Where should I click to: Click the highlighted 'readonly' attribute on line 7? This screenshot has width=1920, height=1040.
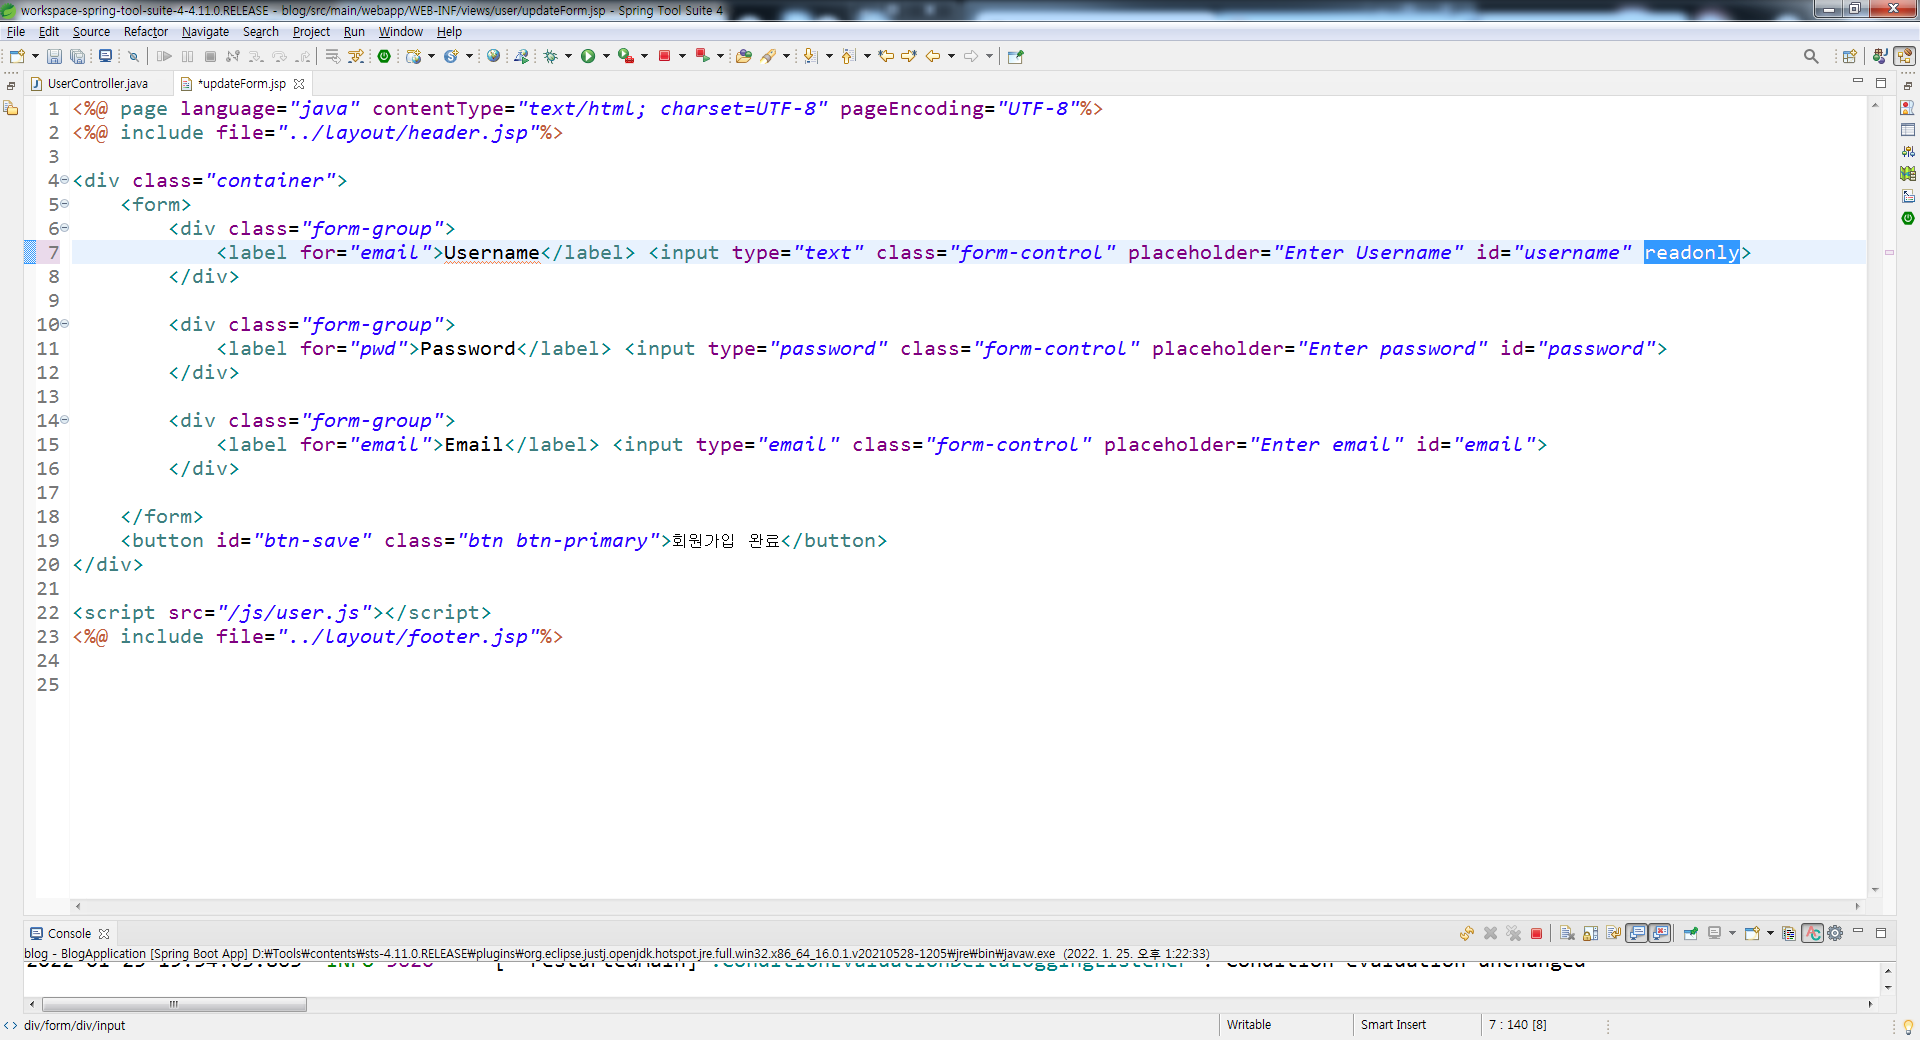click(1692, 252)
